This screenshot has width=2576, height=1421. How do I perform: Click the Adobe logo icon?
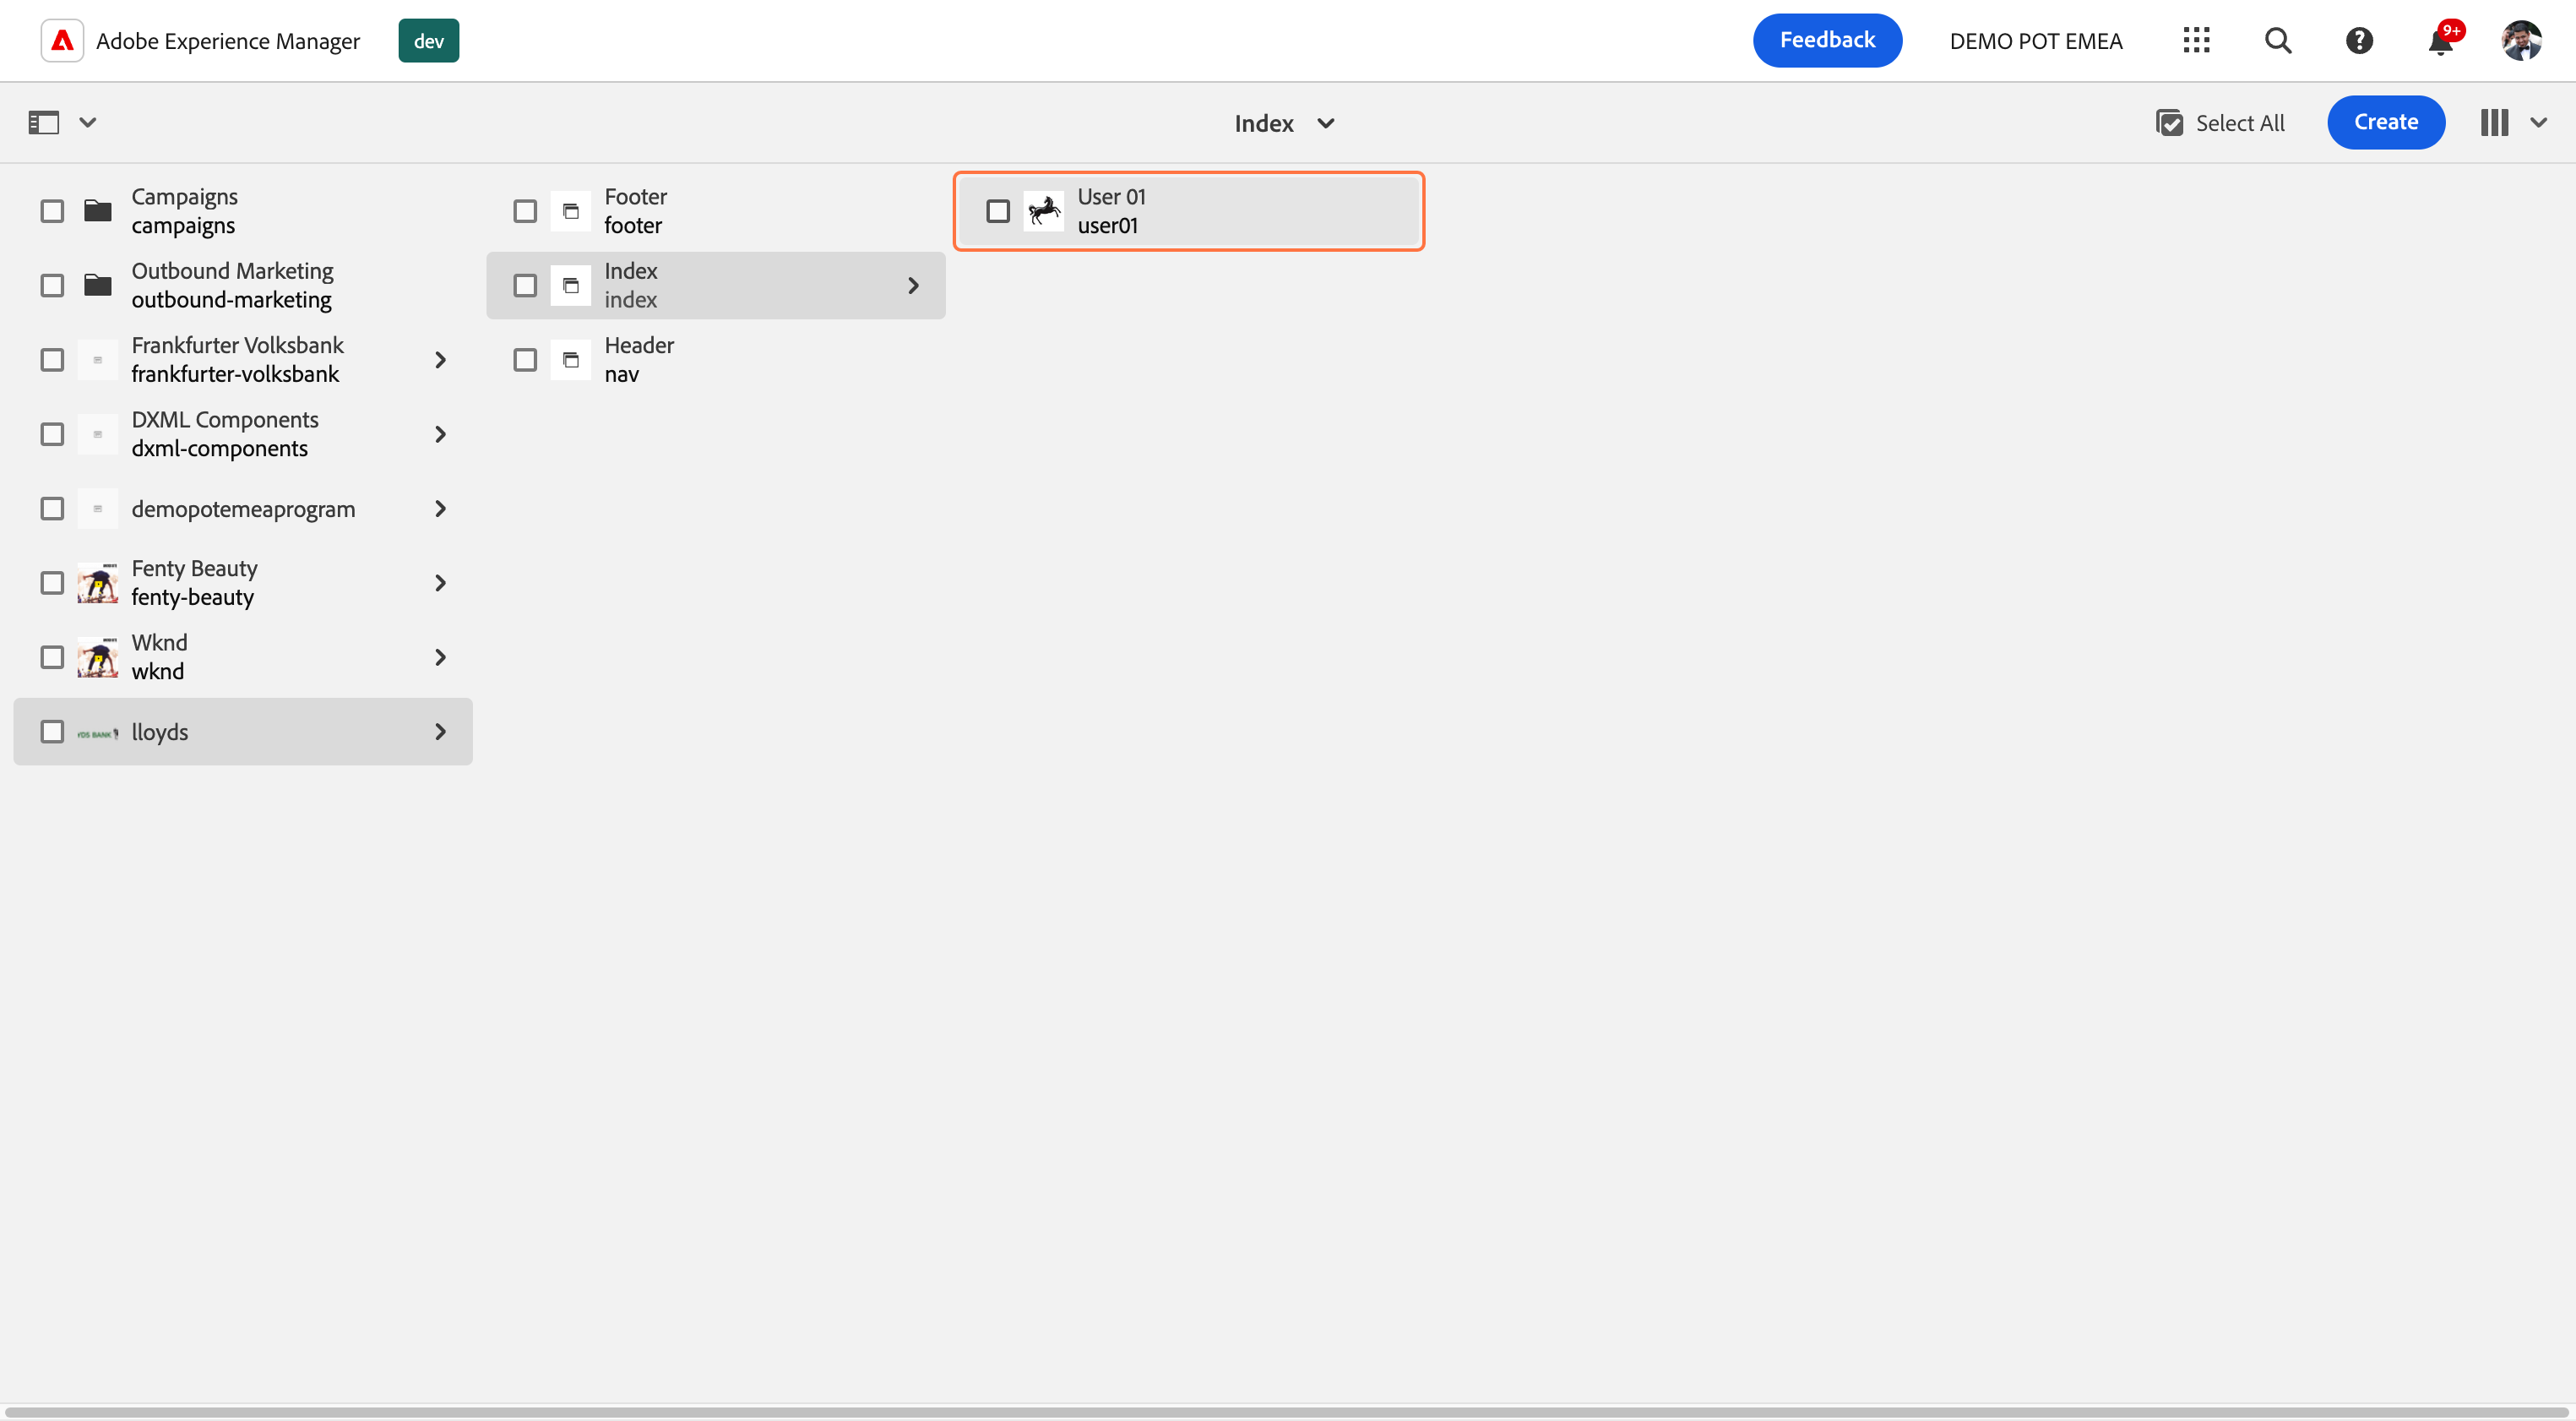[62, 41]
